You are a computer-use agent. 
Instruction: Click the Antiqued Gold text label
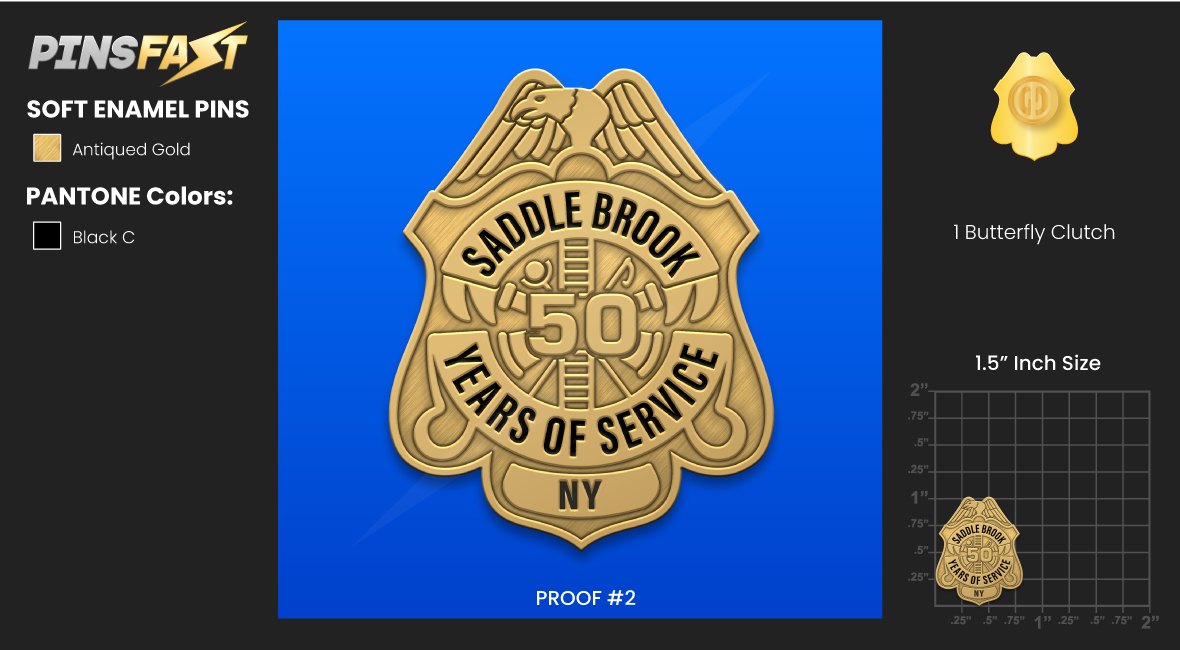coord(131,150)
